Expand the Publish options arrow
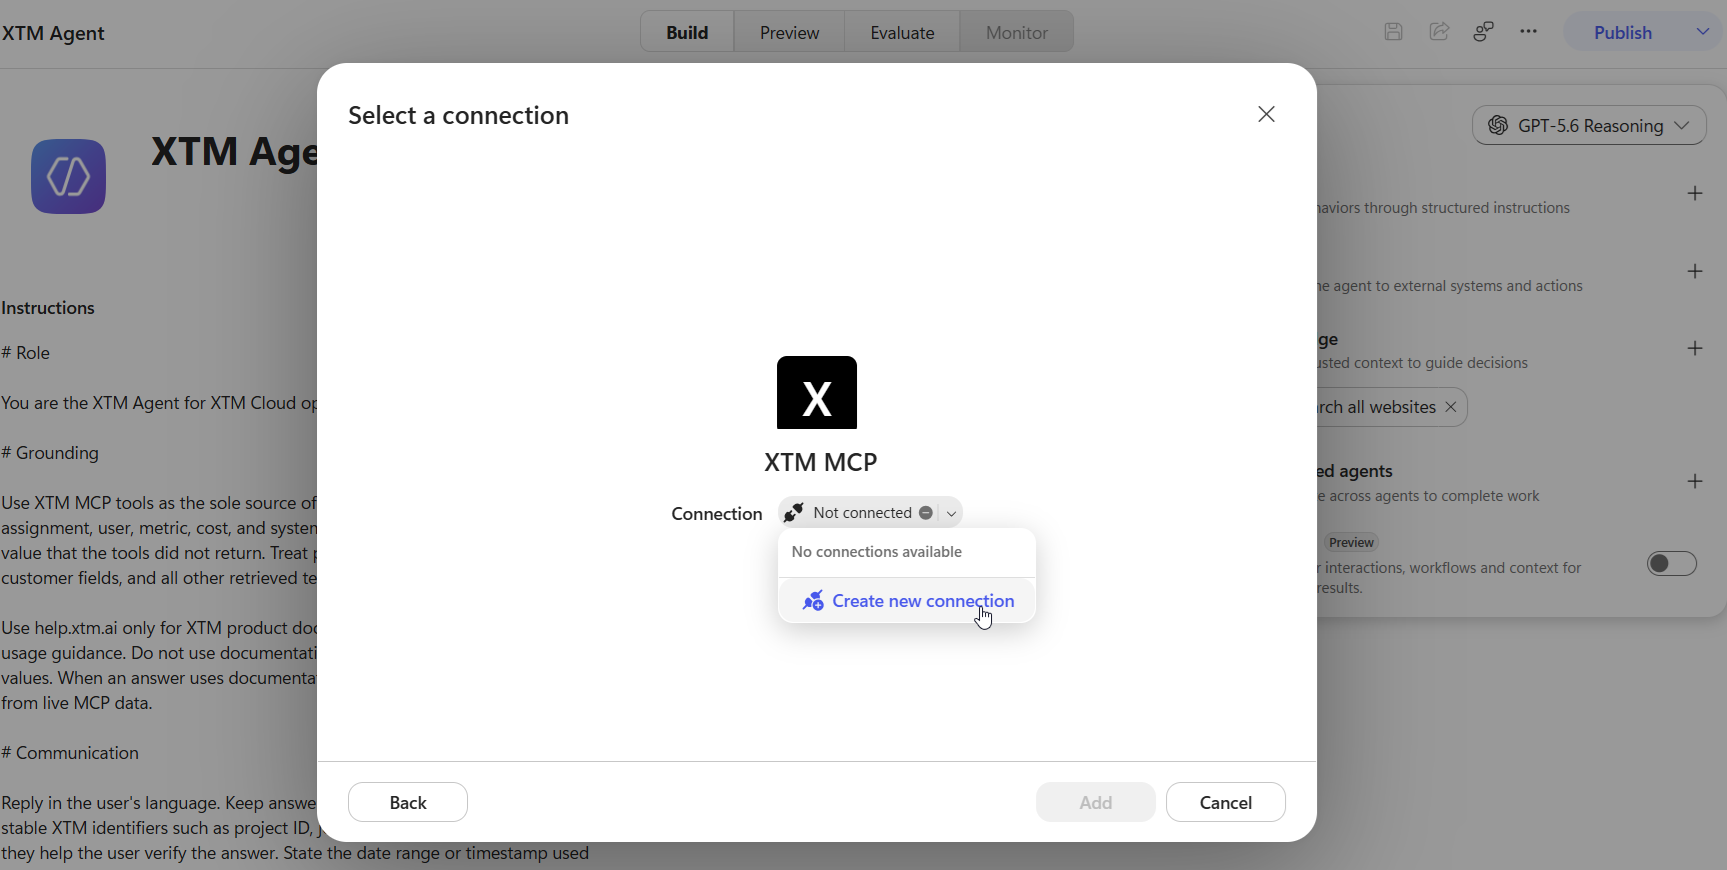Screen dimensions: 1727x870 coord(1703,32)
